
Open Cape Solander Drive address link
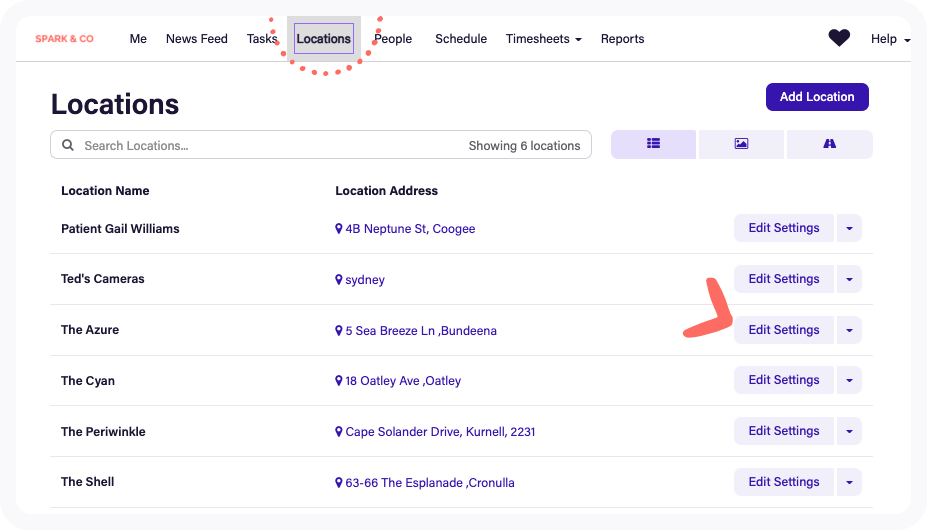440,432
